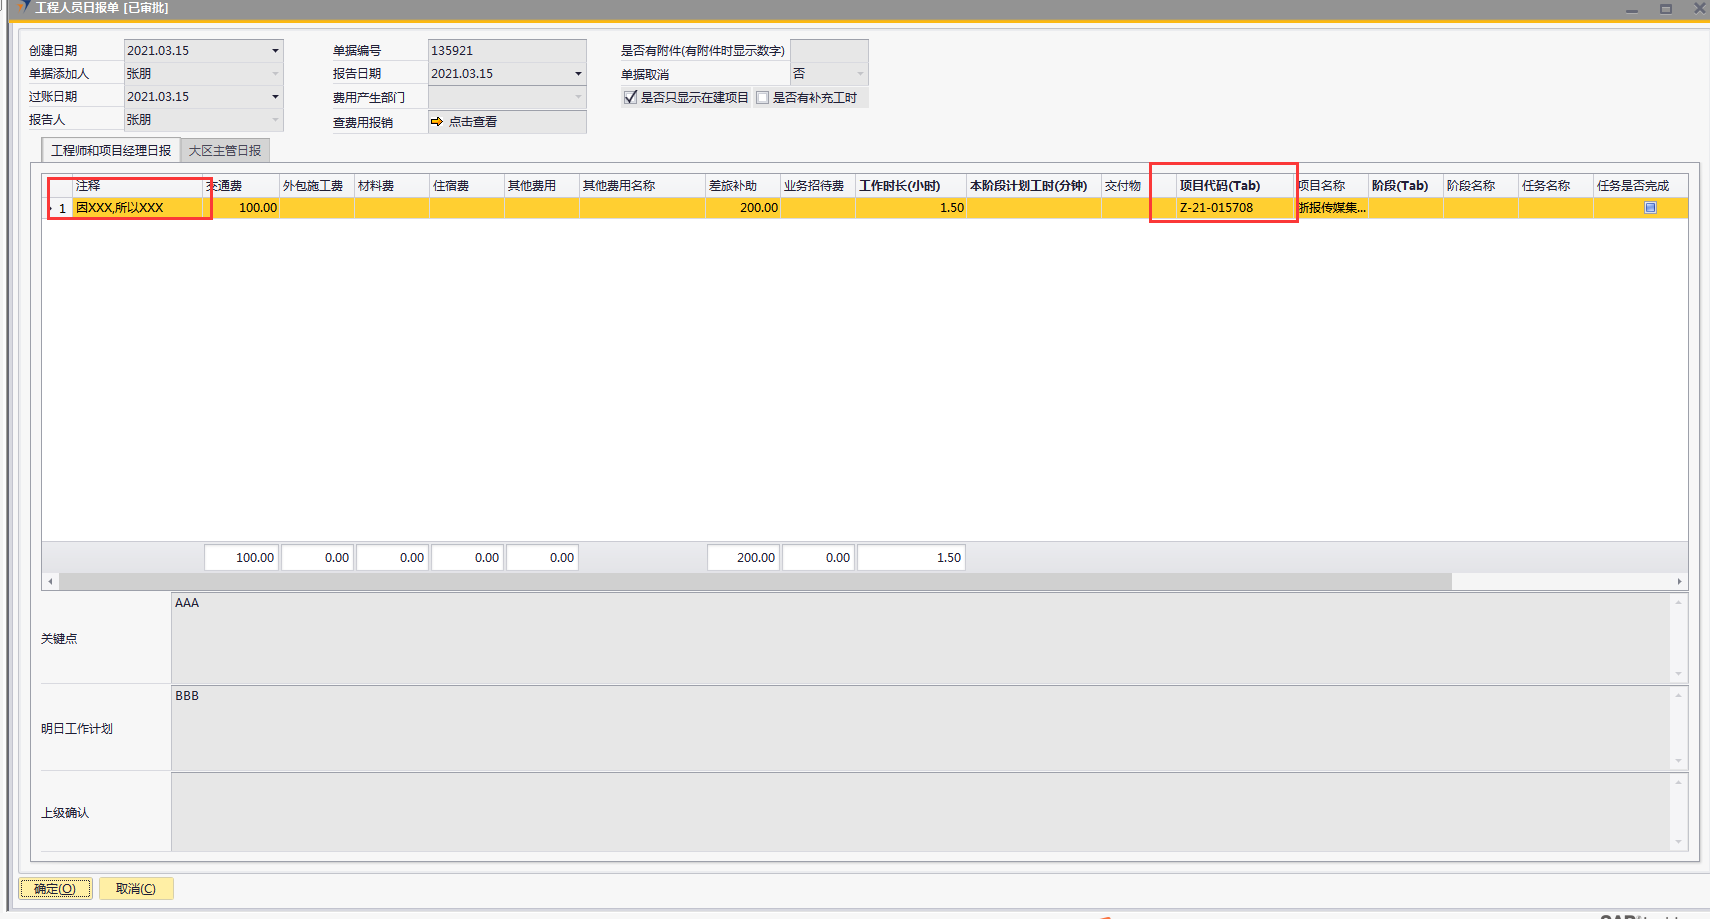Viewport: 1710px width, 919px height.
Task: Click the app icon in the title bar
Action: pos(22,7)
